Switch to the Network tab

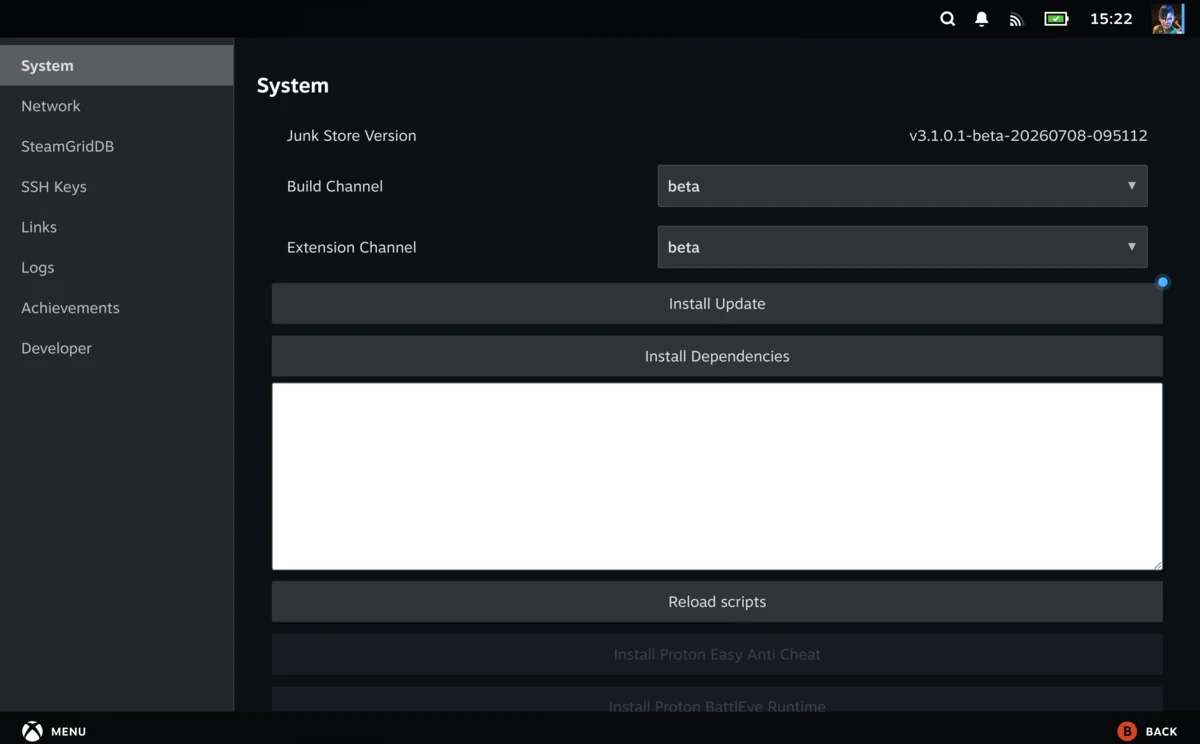pyautogui.click(x=117, y=106)
